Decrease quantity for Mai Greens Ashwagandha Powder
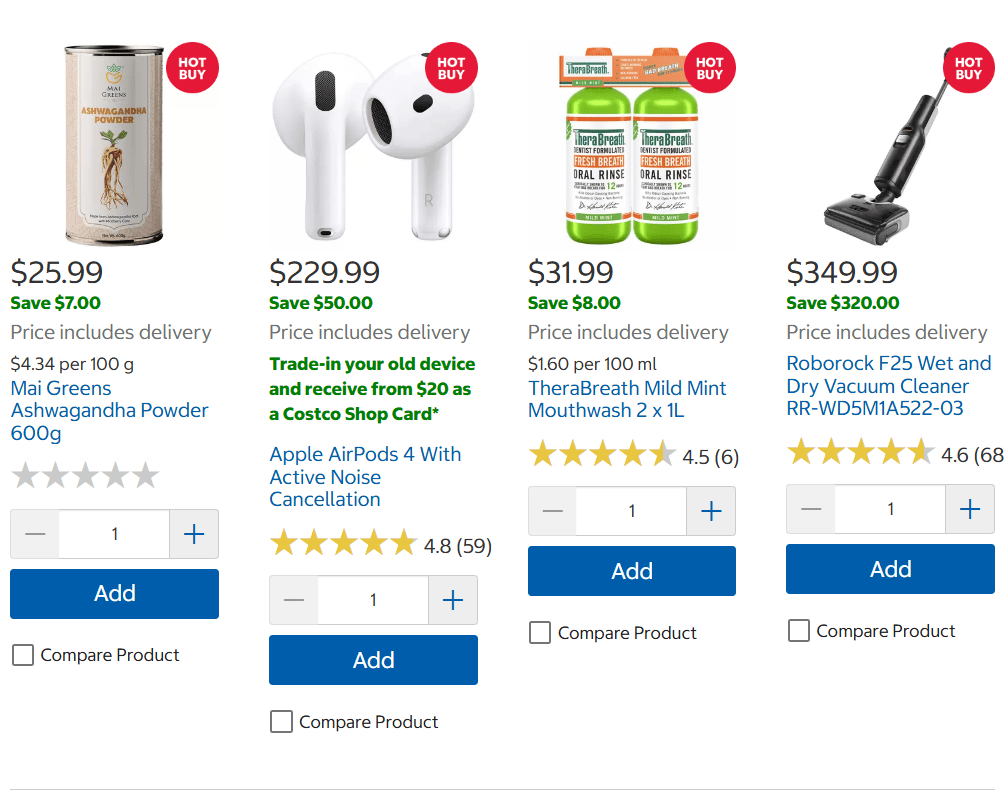This screenshot has width=1005, height=798. (x=35, y=534)
